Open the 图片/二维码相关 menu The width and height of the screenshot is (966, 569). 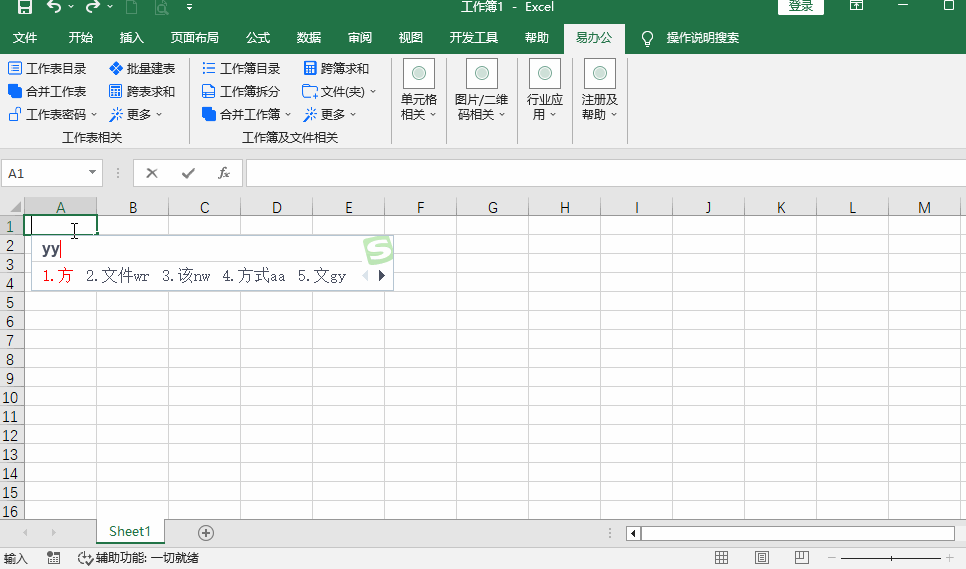(x=481, y=90)
